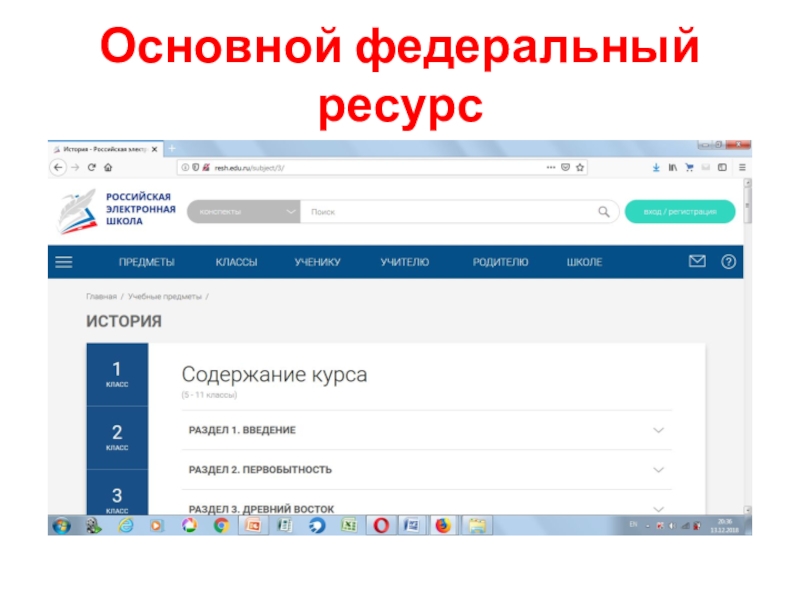
Task: Bookmark the page with the star icon
Action: (580, 168)
